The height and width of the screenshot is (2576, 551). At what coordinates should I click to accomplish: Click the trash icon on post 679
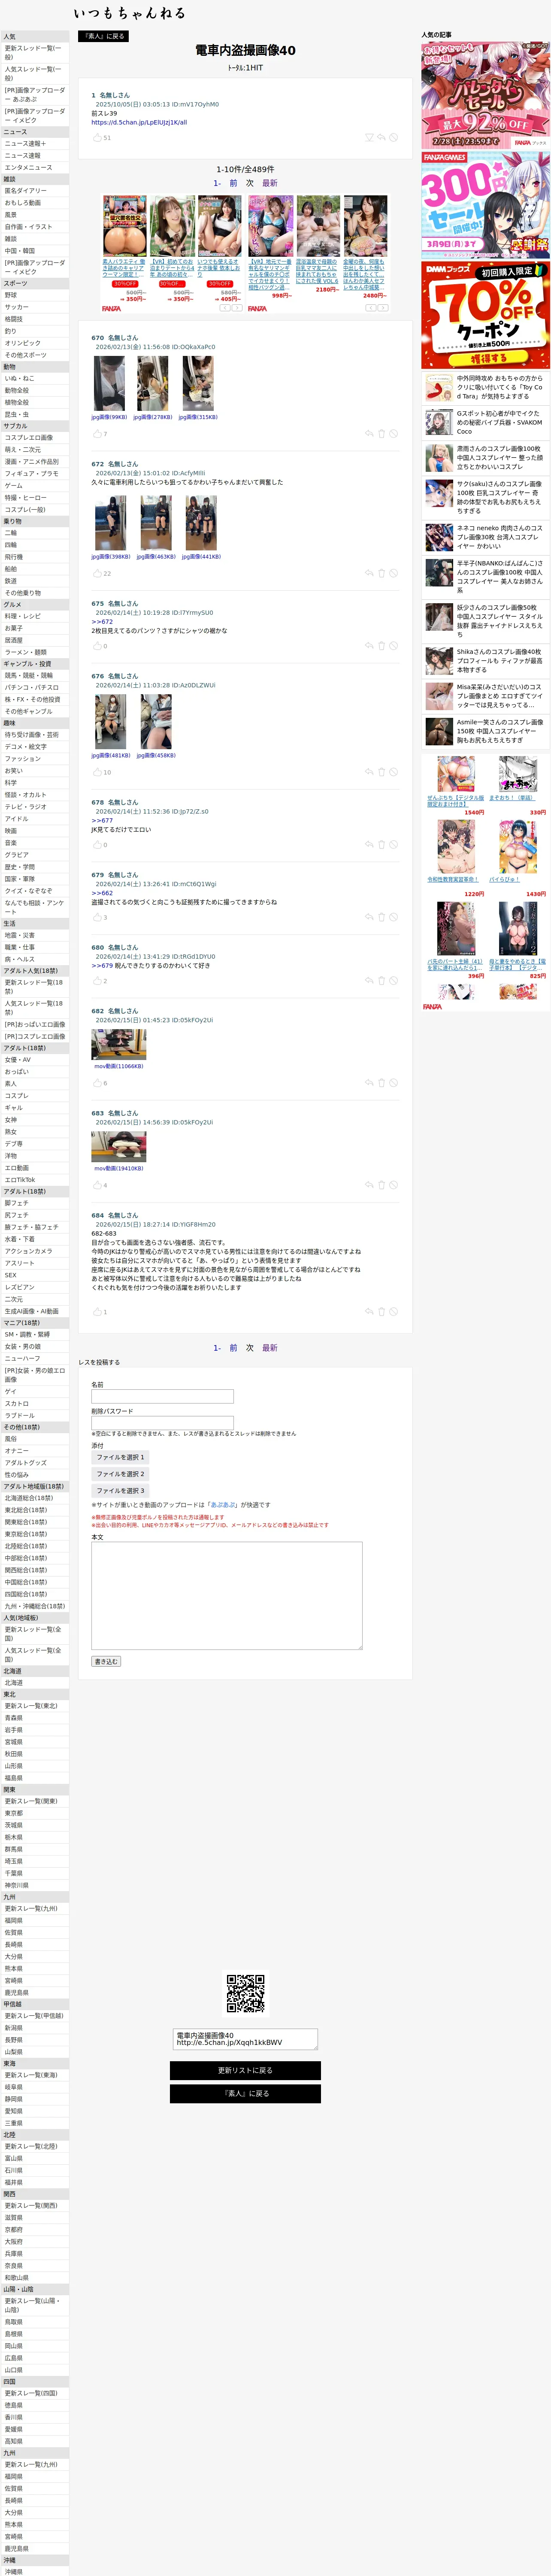point(381,917)
